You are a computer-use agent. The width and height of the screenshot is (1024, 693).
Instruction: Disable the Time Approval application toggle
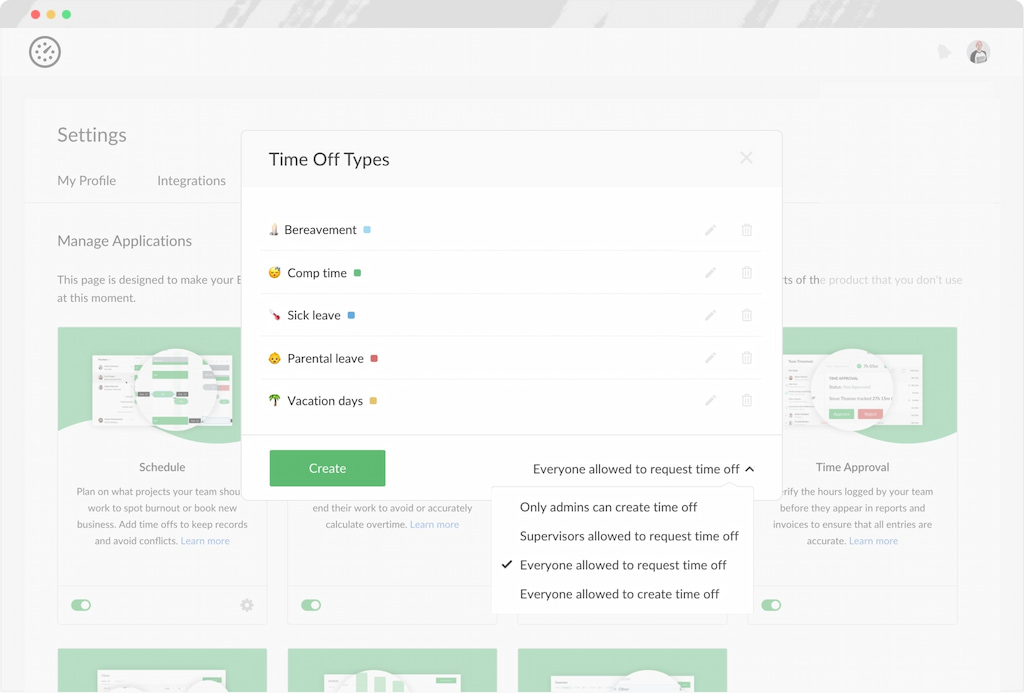pyautogui.click(x=770, y=605)
